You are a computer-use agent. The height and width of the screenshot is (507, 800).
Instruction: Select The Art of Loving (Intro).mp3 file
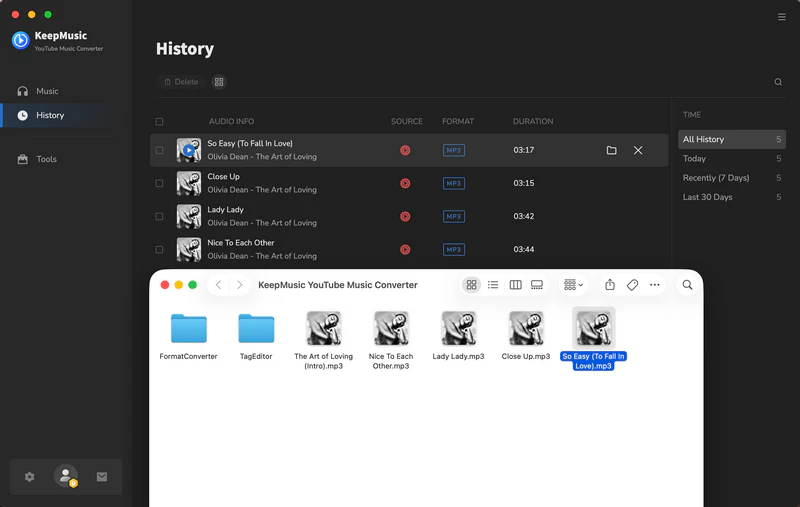(323, 341)
